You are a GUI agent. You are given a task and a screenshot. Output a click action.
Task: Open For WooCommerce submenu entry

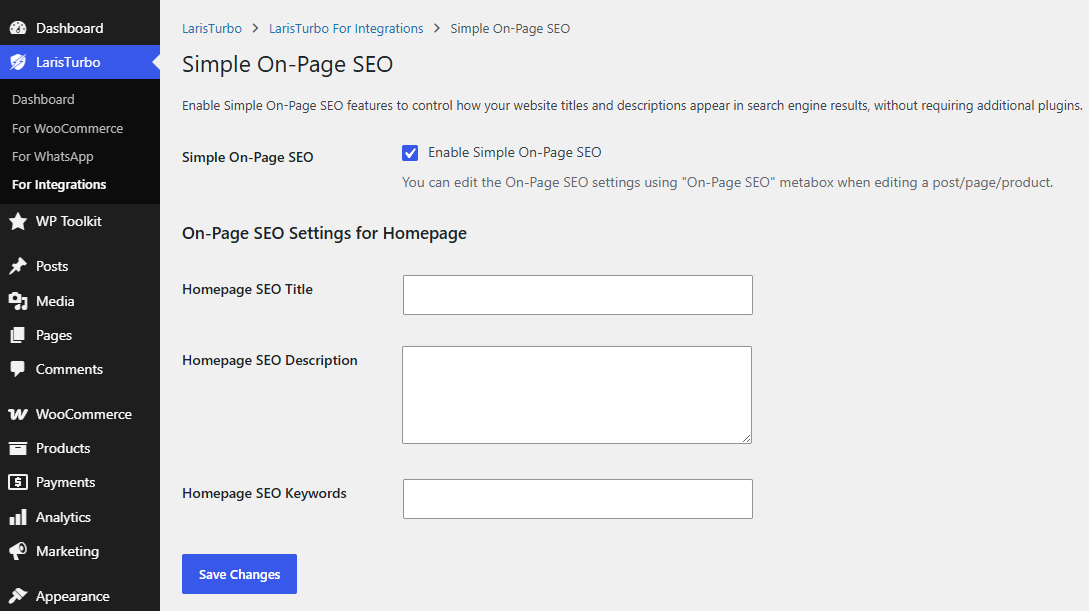(67, 128)
